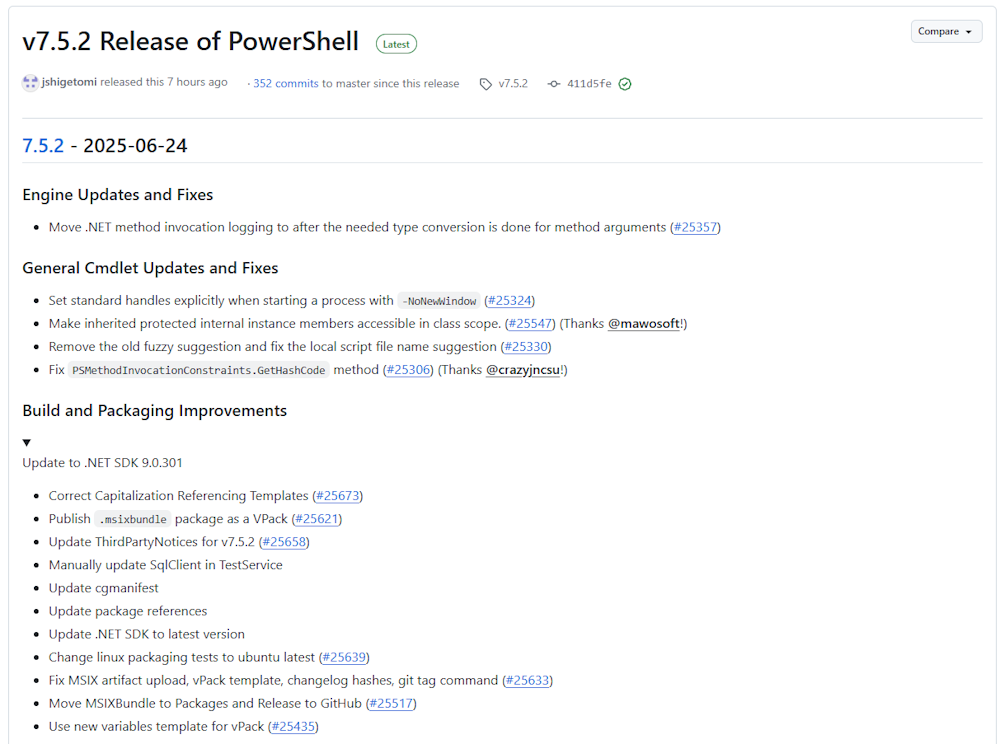Open pull request #25357
Viewport: 1000px width, 744px height.
(x=695, y=227)
